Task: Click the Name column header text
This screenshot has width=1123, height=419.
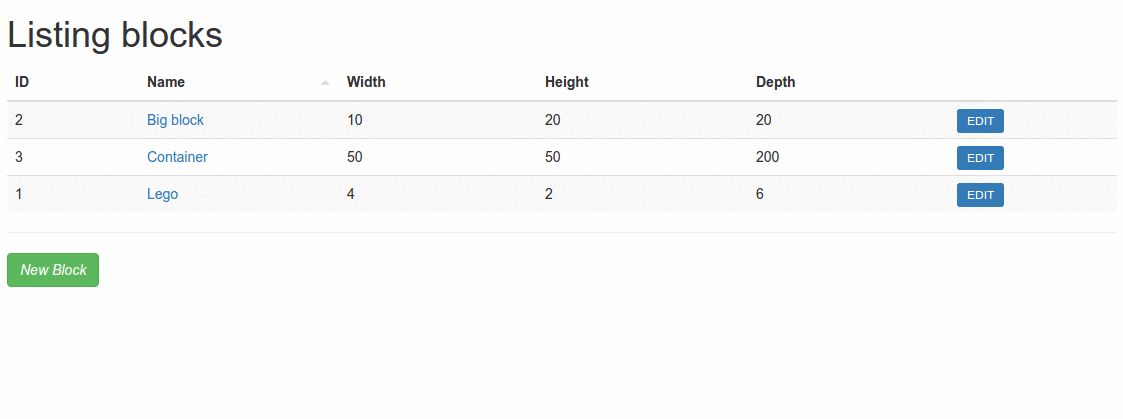Action: pos(166,82)
